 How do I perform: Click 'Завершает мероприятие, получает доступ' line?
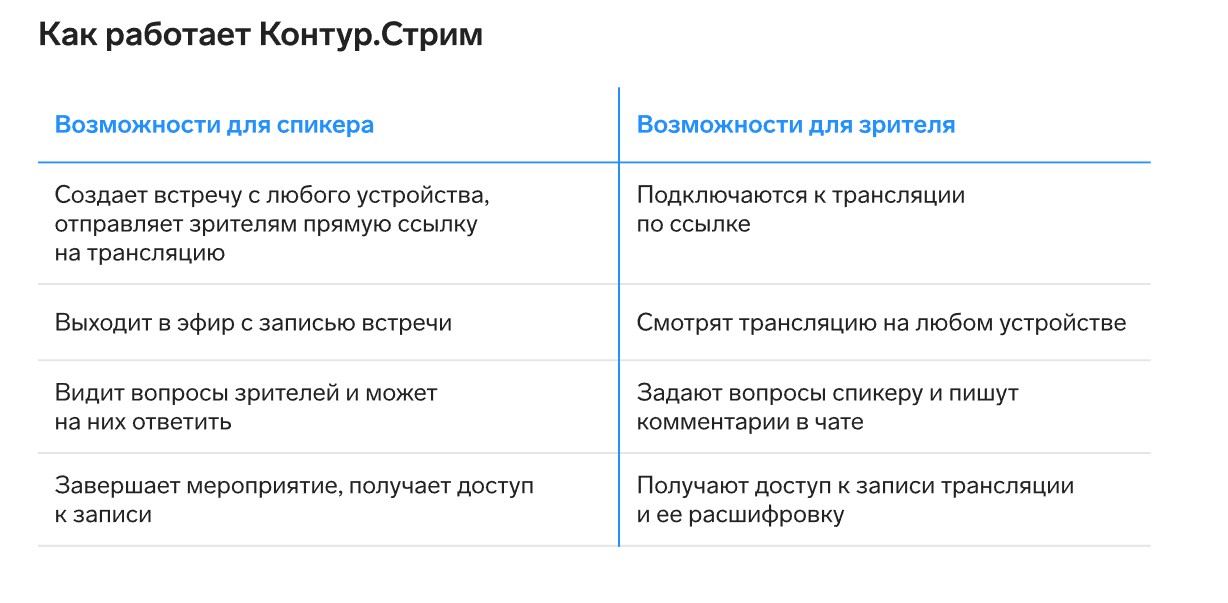click(294, 486)
